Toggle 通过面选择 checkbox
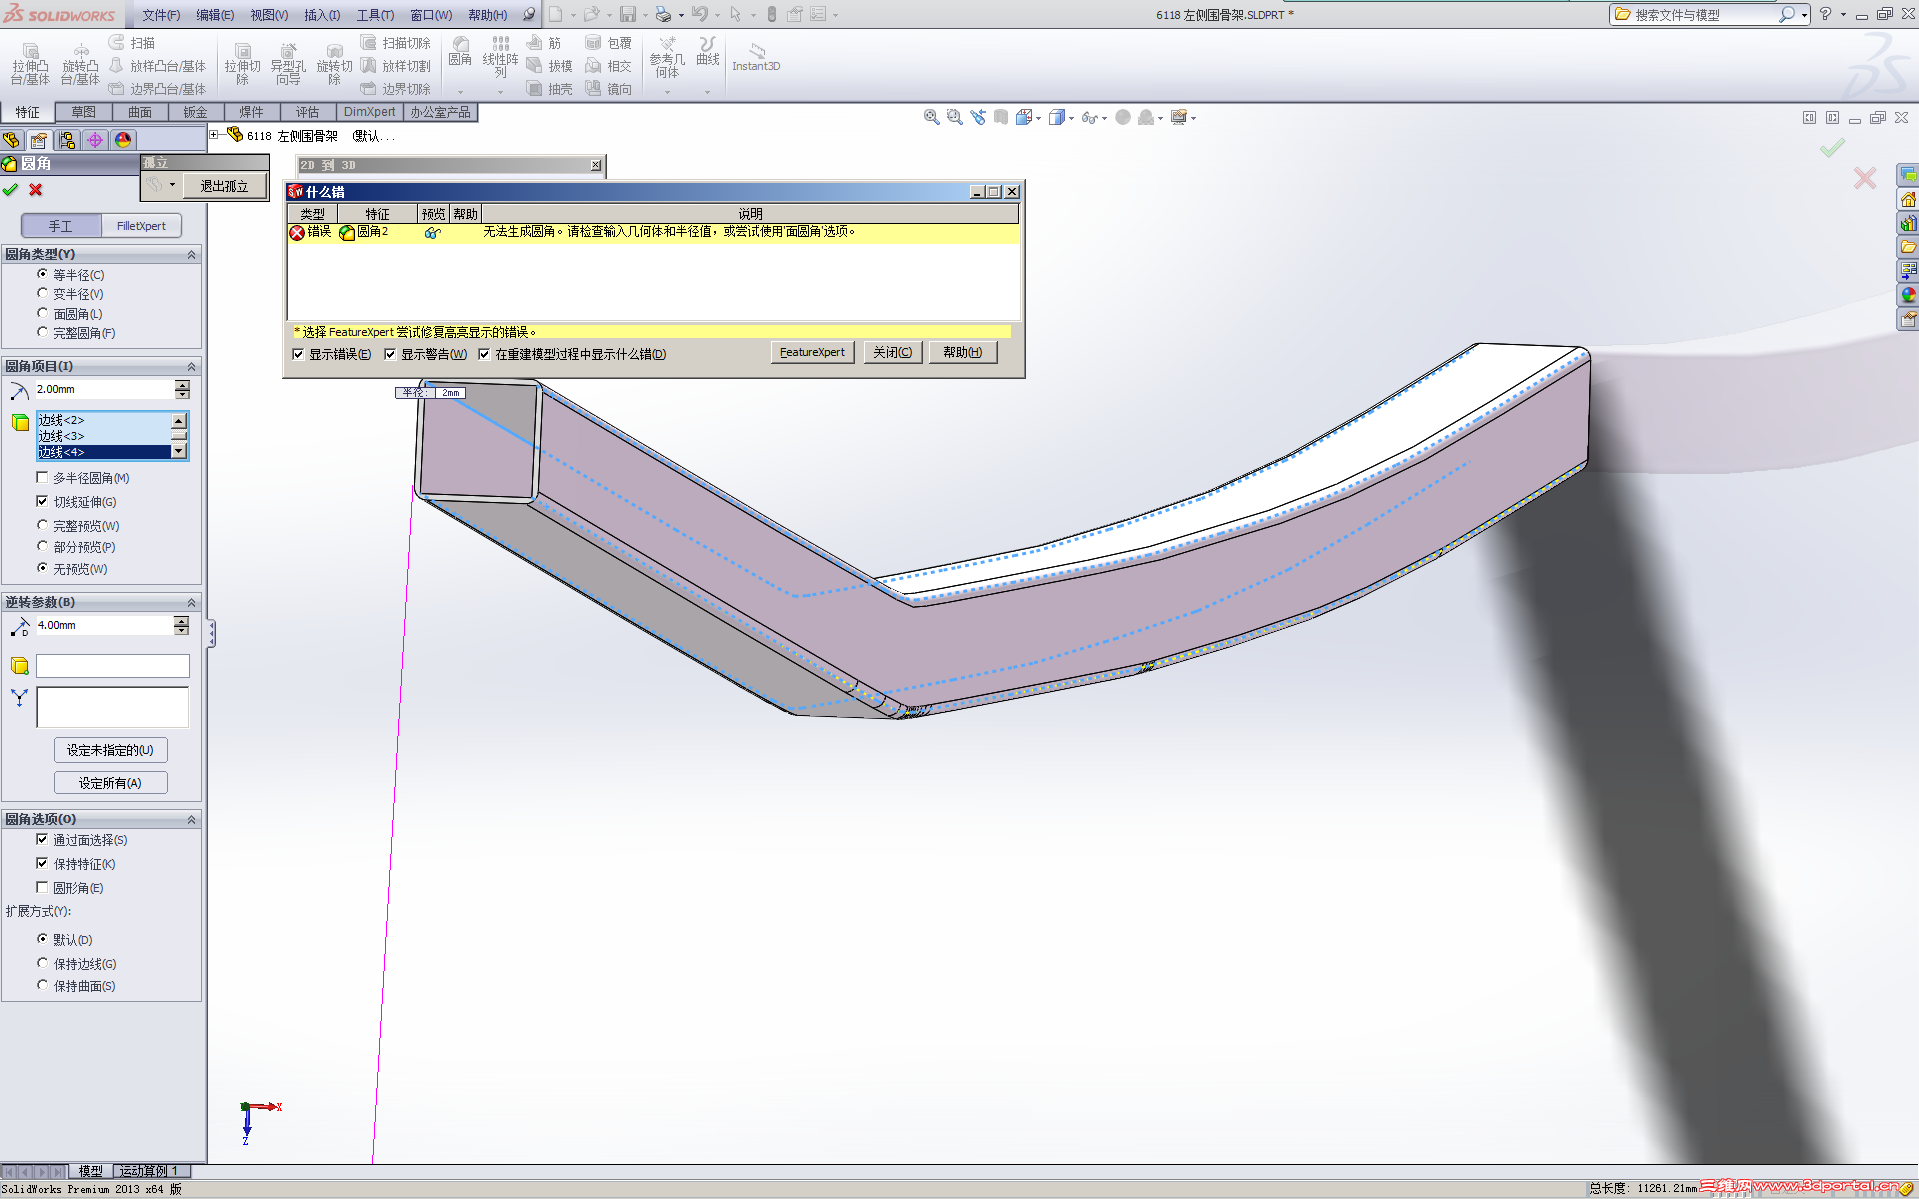Image resolution: width=1919 pixels, height=1199 pixels. 42,840
